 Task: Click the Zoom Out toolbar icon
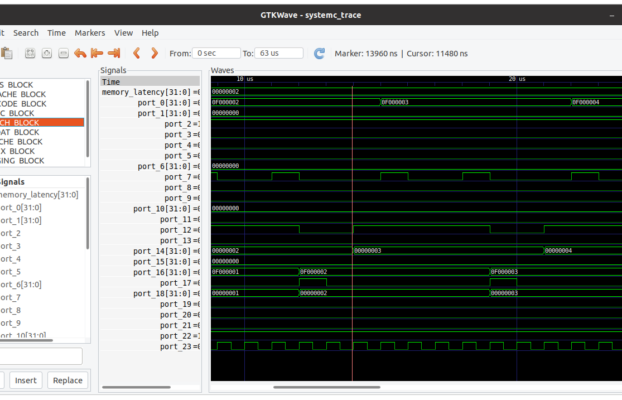(63, 53)
